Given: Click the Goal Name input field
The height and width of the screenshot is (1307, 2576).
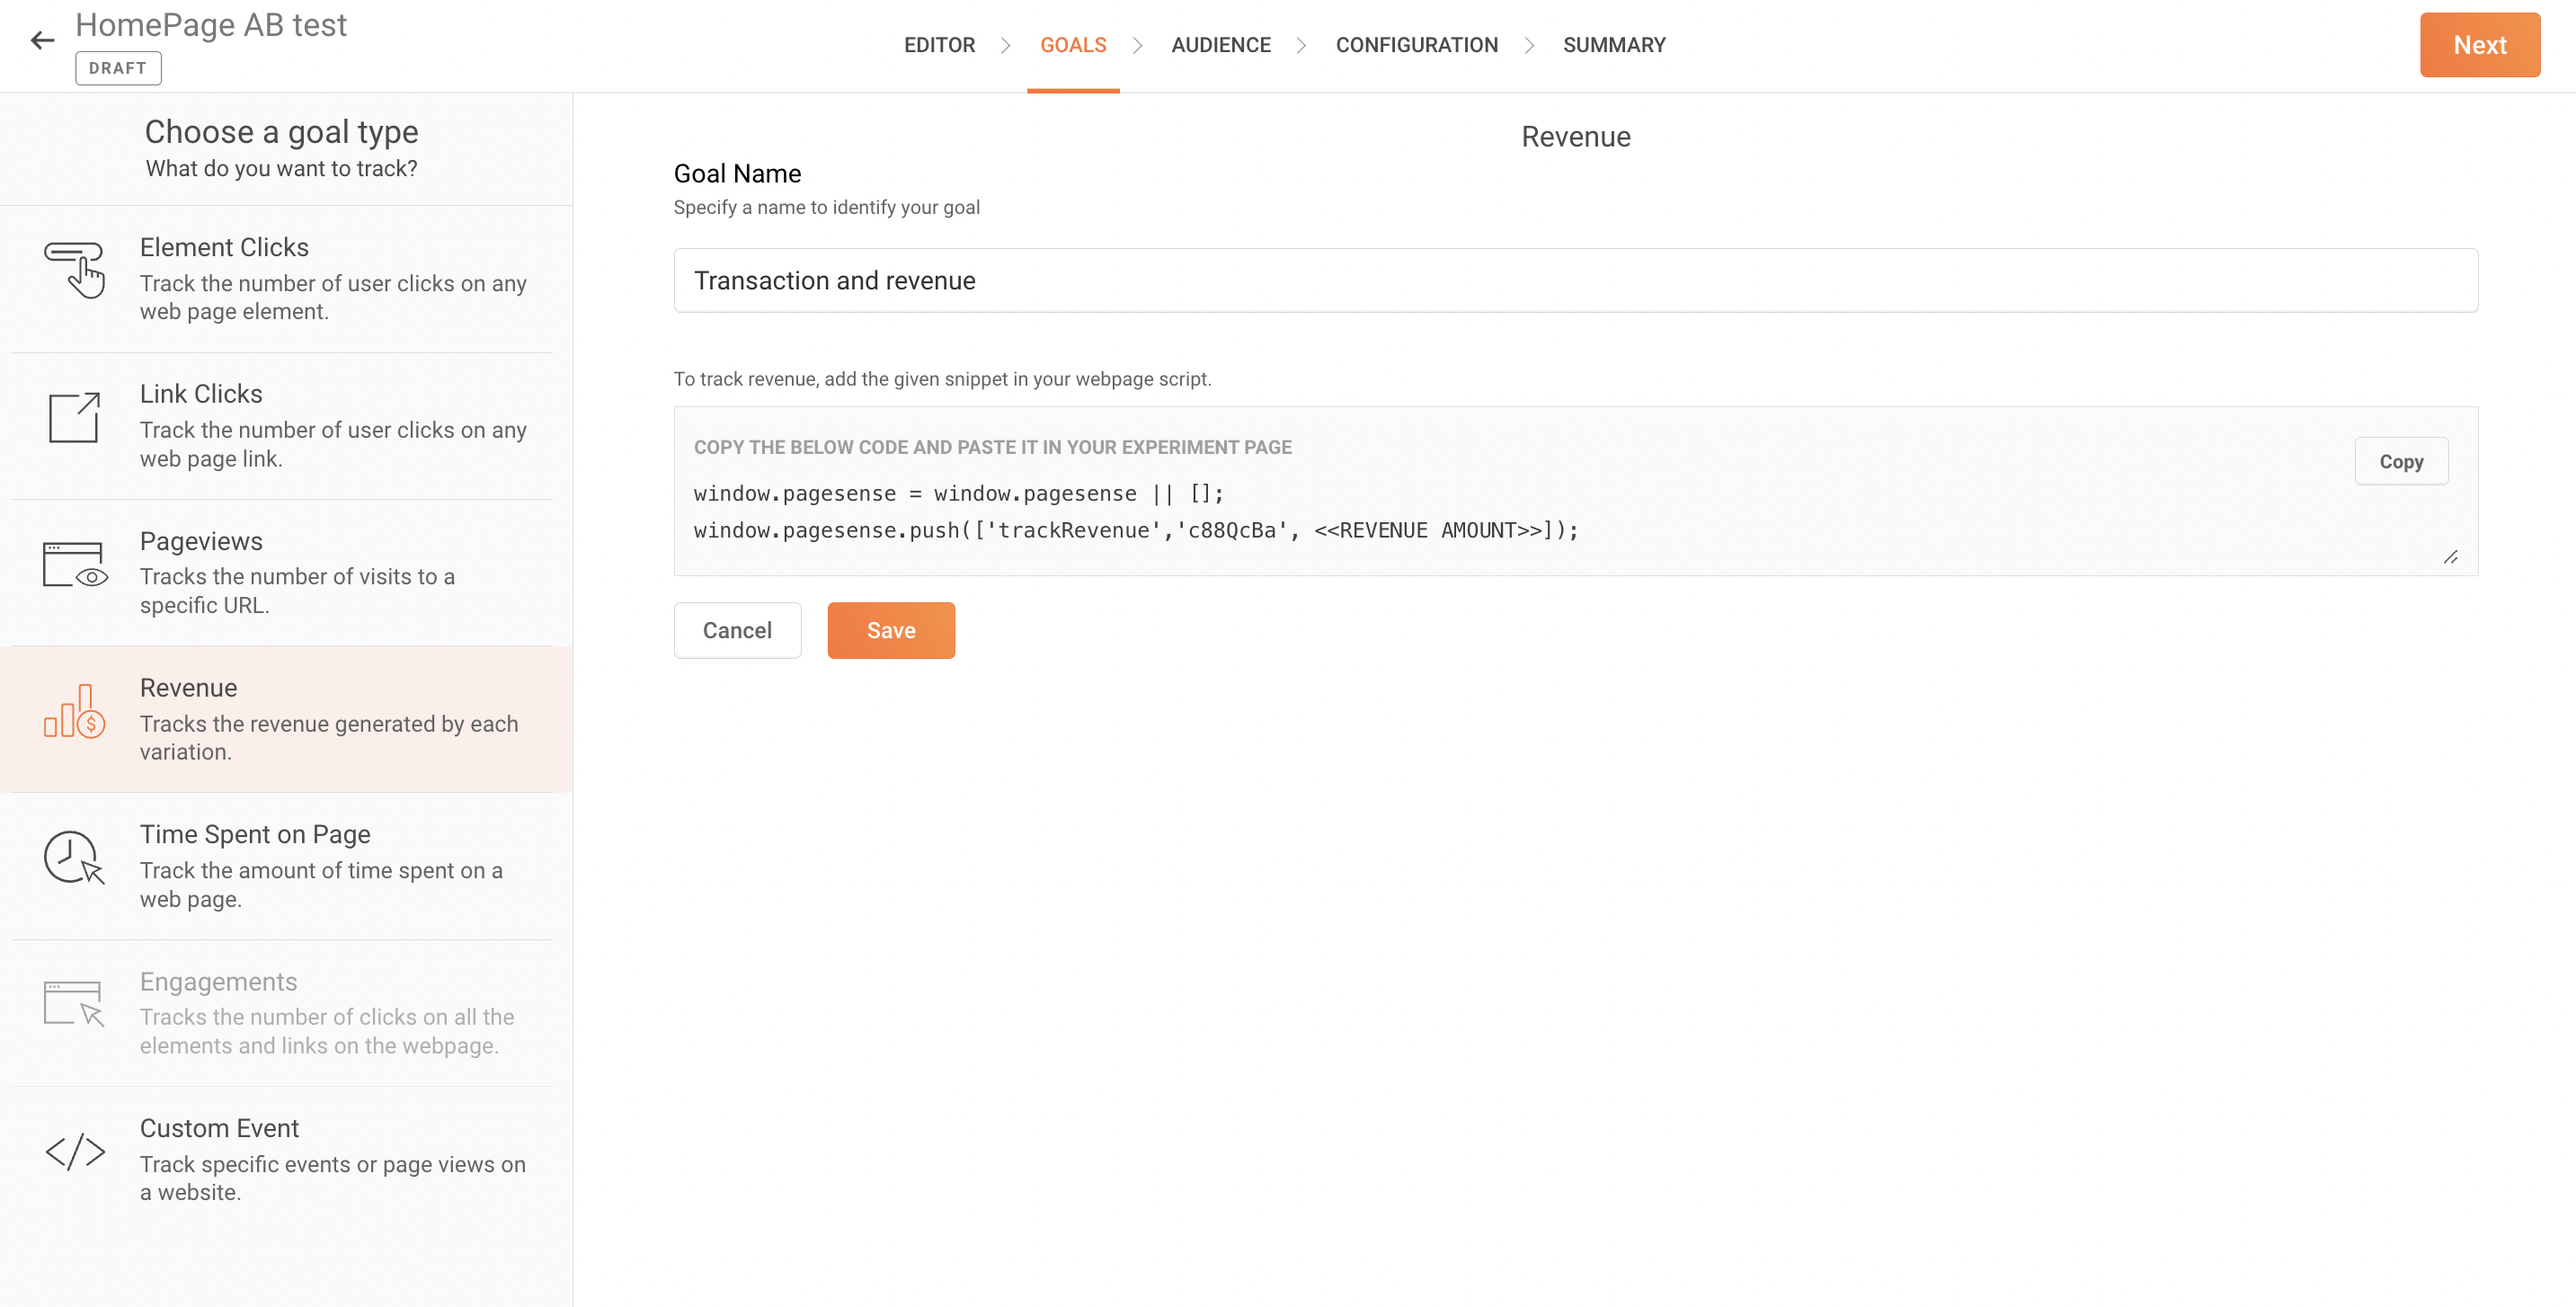Looking at the screenshot, I should 1575,281.
